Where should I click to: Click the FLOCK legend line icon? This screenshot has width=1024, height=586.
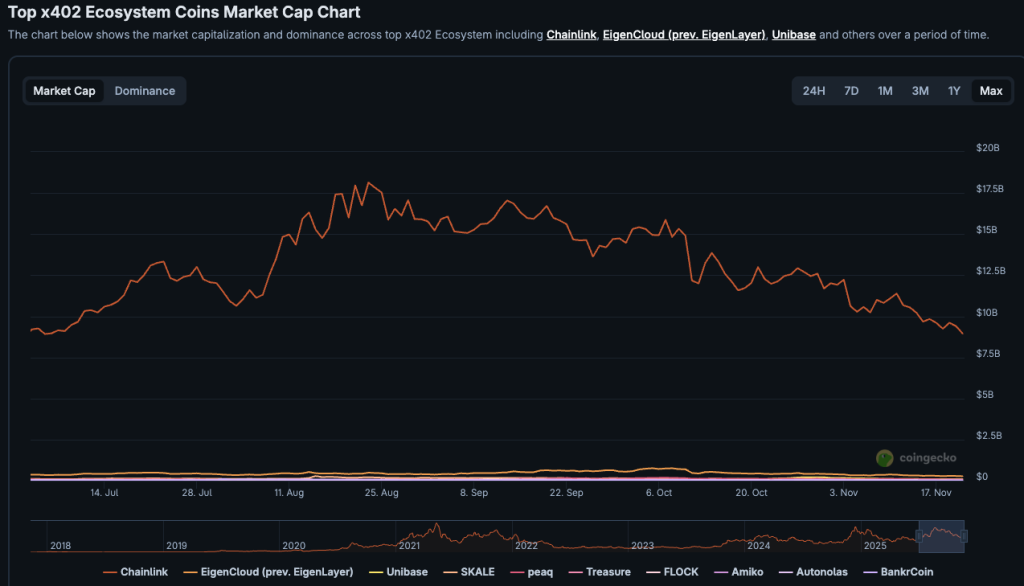pos(656,572)
